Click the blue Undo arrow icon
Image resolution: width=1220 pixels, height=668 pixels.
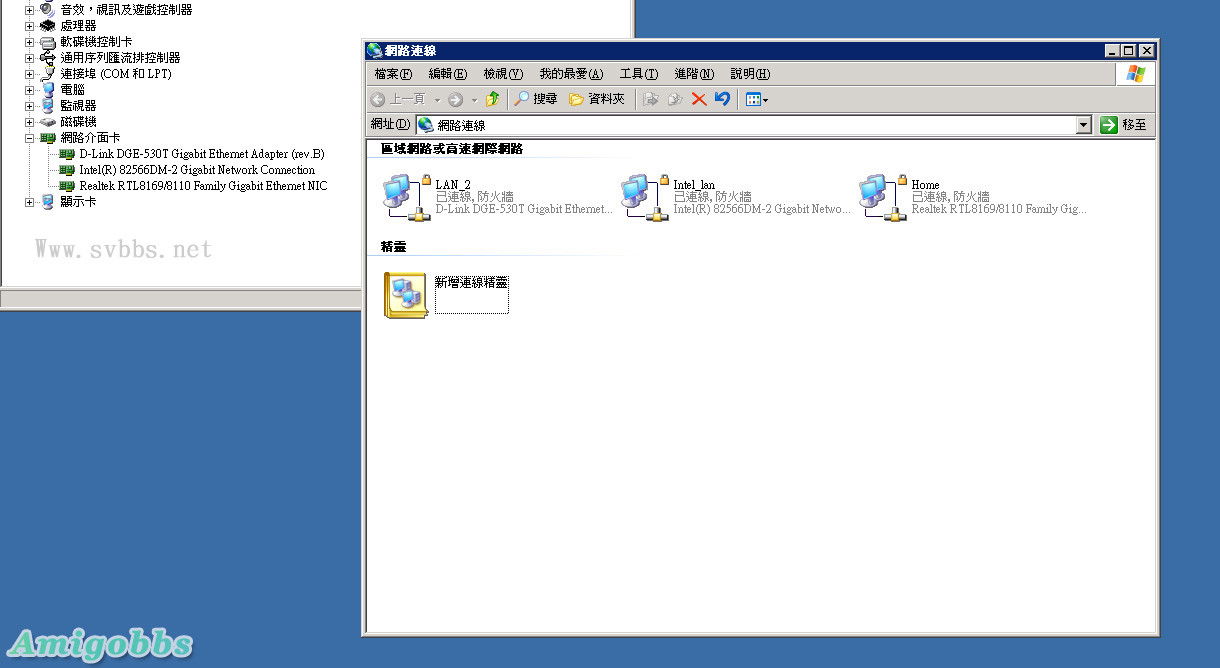point(722,99)
